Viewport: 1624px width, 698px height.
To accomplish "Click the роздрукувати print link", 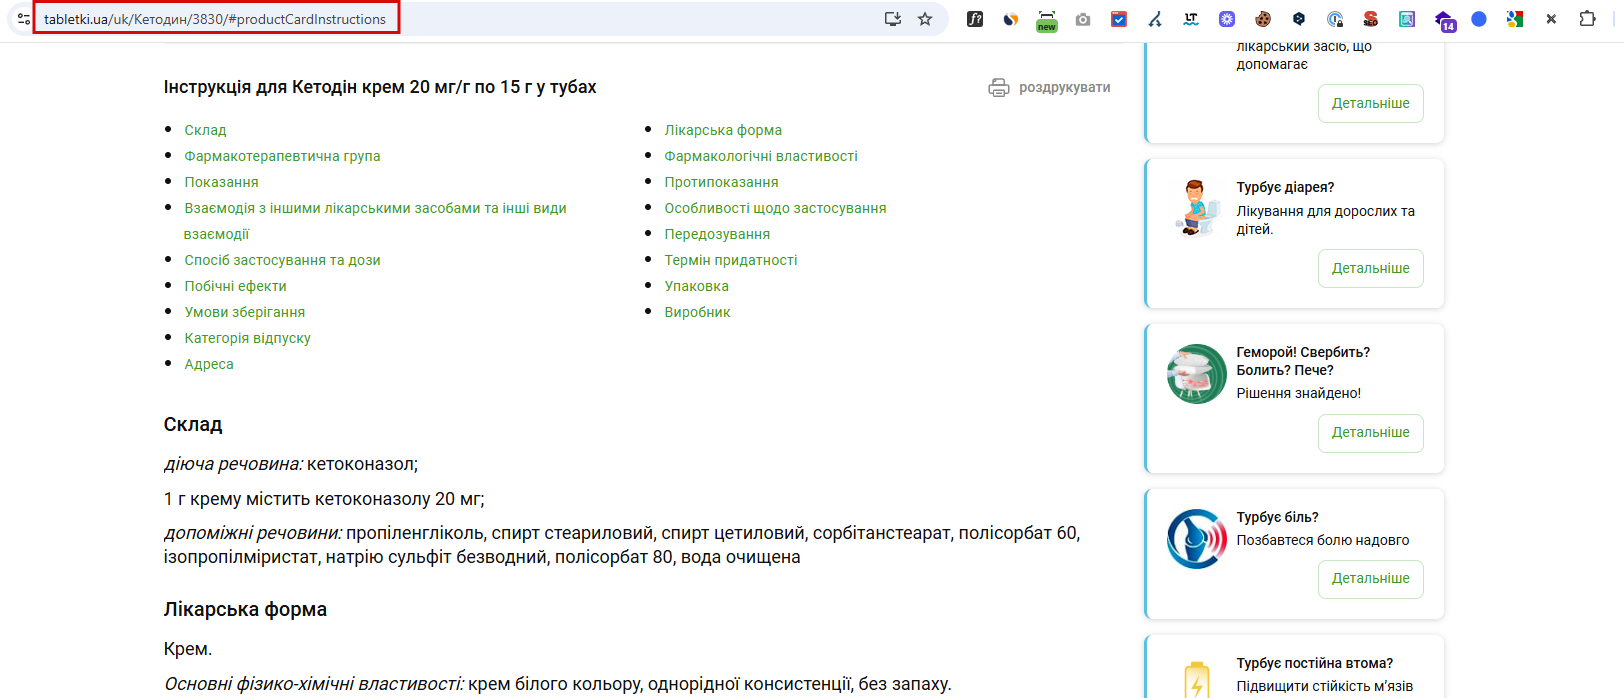I will 1064,88.
